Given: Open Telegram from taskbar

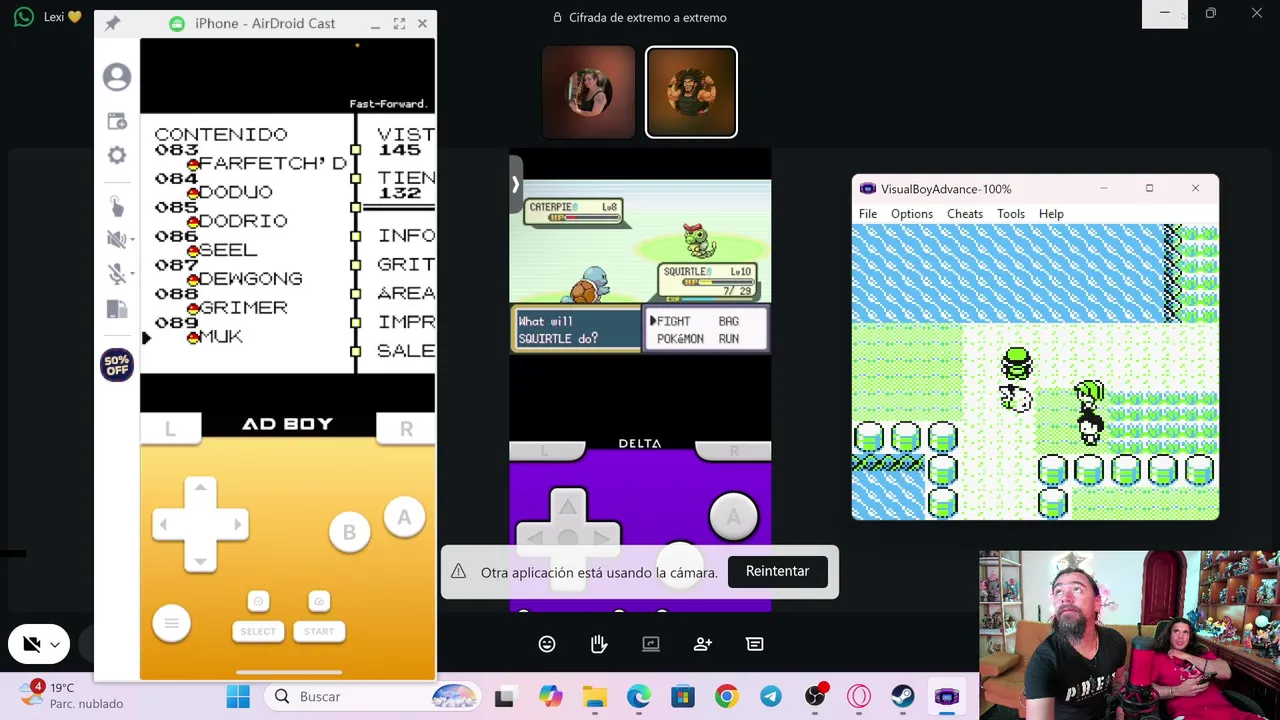Looking at the screenshot, I should 771,697.
